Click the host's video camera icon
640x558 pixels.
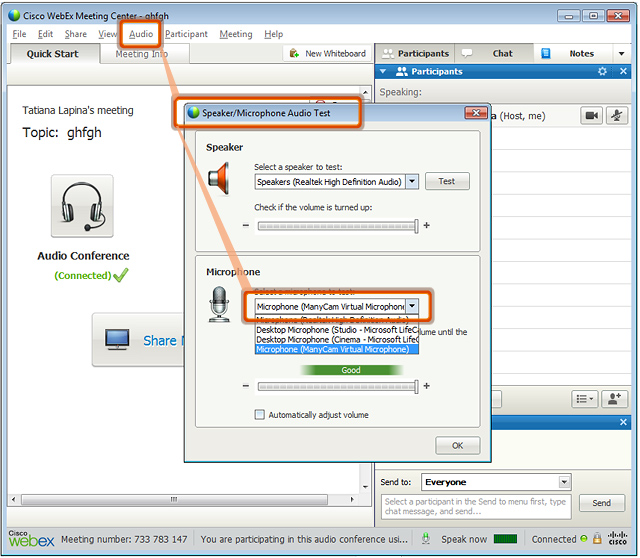tap(591, 116)
